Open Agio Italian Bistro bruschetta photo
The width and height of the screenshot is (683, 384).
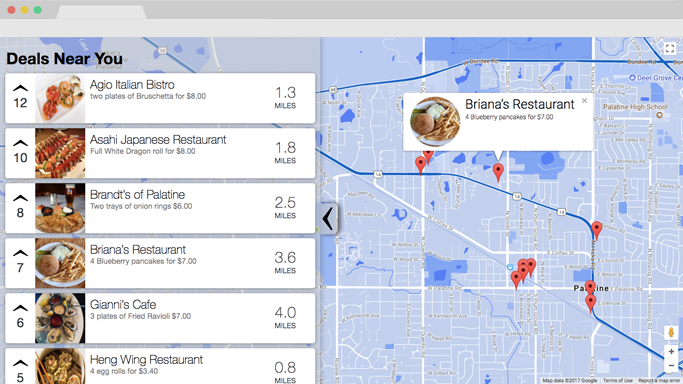60,98
